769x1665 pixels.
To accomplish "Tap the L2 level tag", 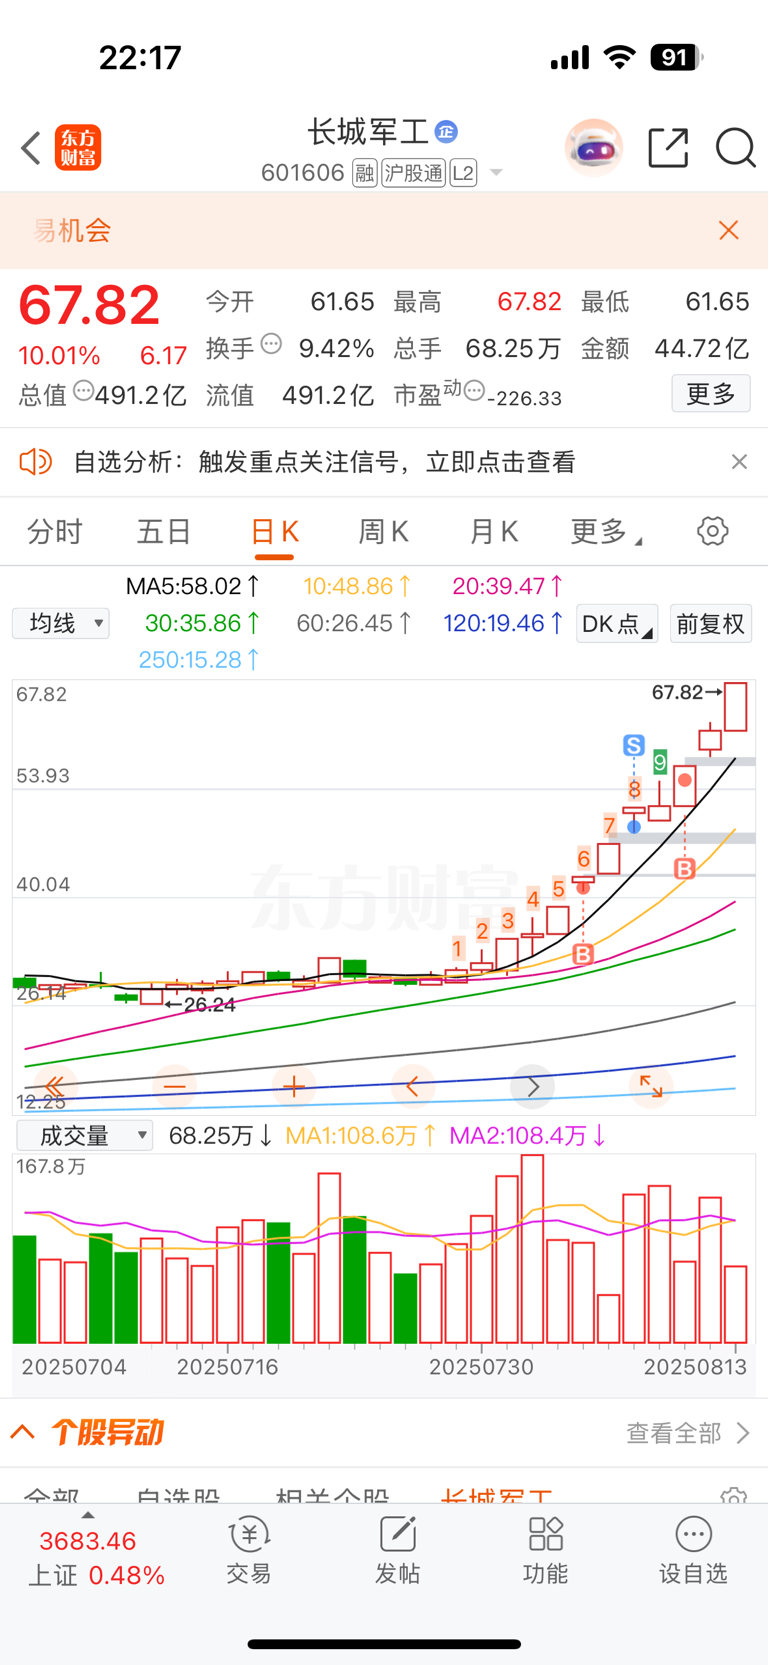I will pyautogui.click(x=463, y=173).
